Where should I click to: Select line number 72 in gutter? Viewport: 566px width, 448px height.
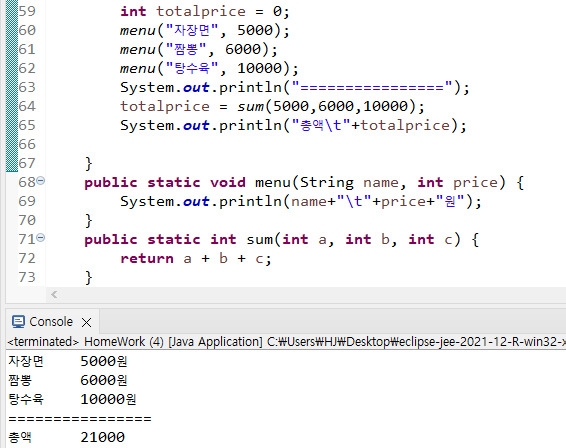point(27,258)
